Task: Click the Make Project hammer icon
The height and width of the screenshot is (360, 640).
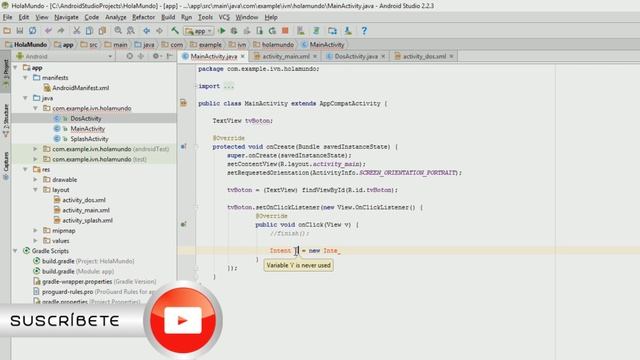Action: 175,31
